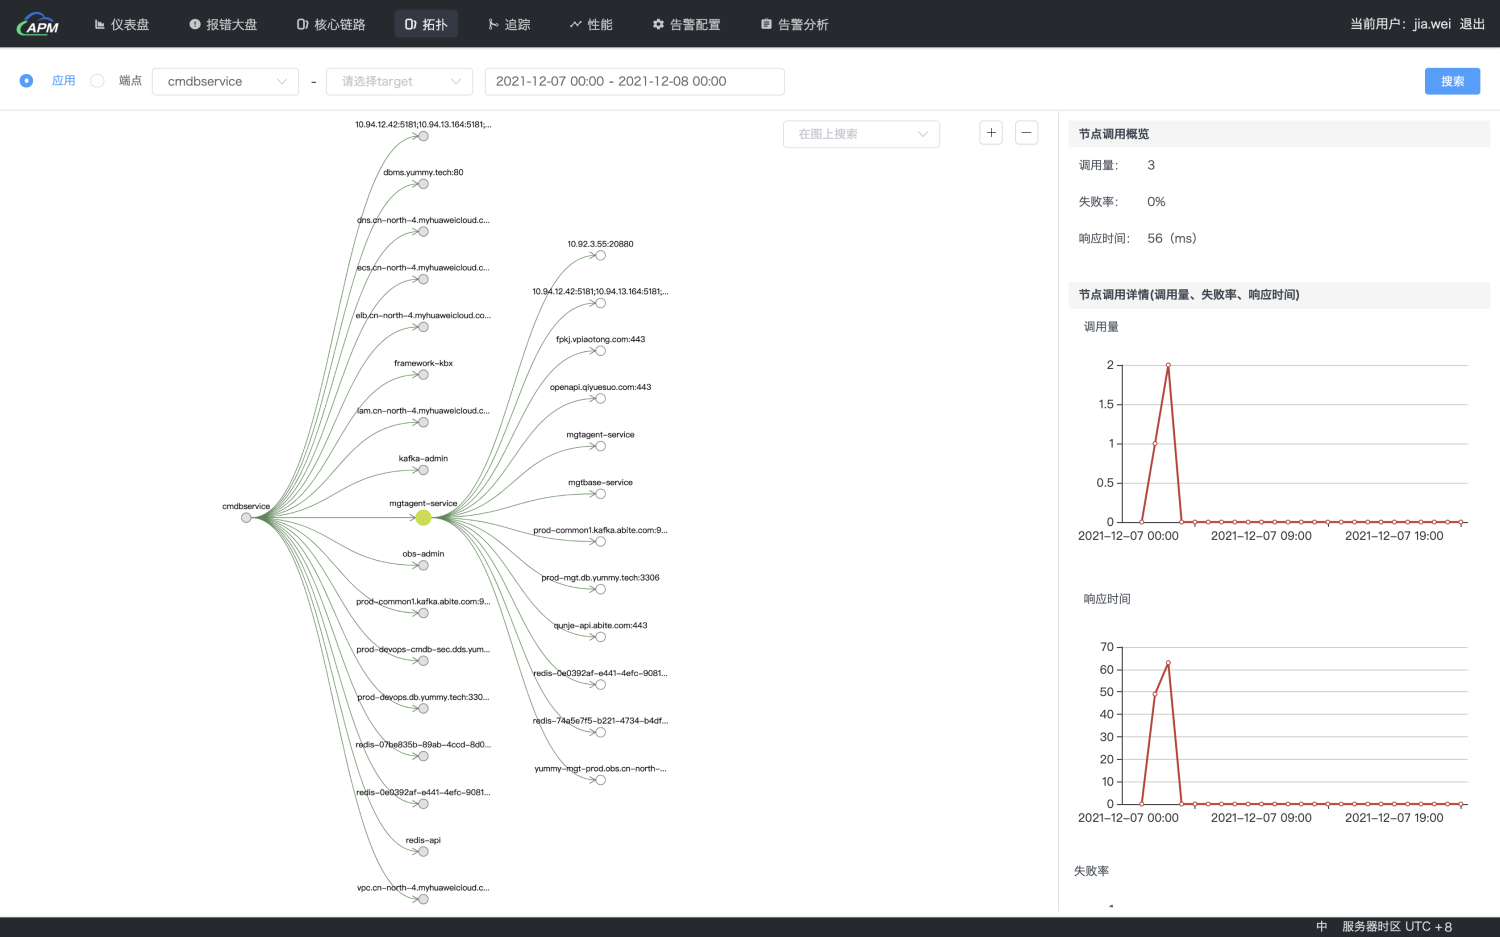The height and width of the screenshot is (937, 1500).
Task: Select the fpkj.vpiaotong.com:443 node
Action: click(600, 351)
